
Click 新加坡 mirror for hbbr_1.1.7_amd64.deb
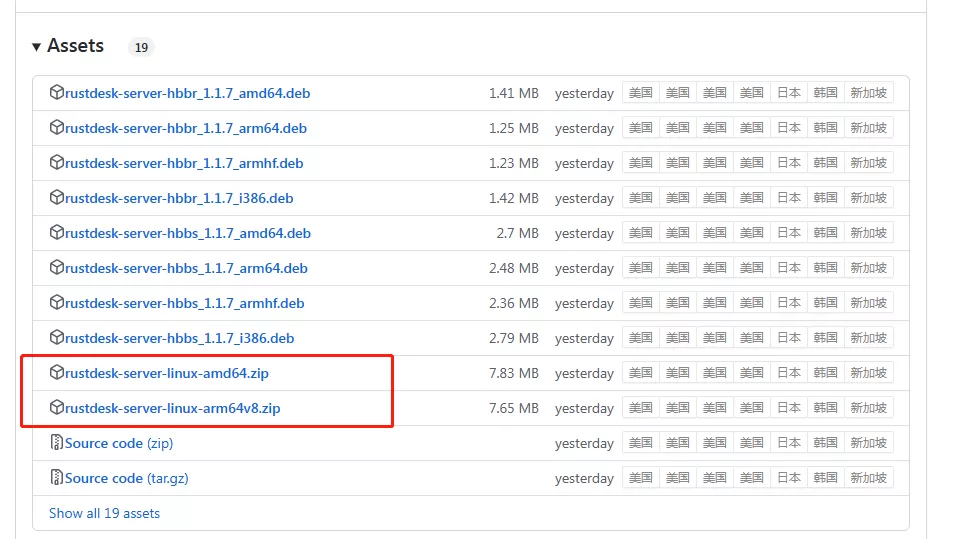pos(868,93)
